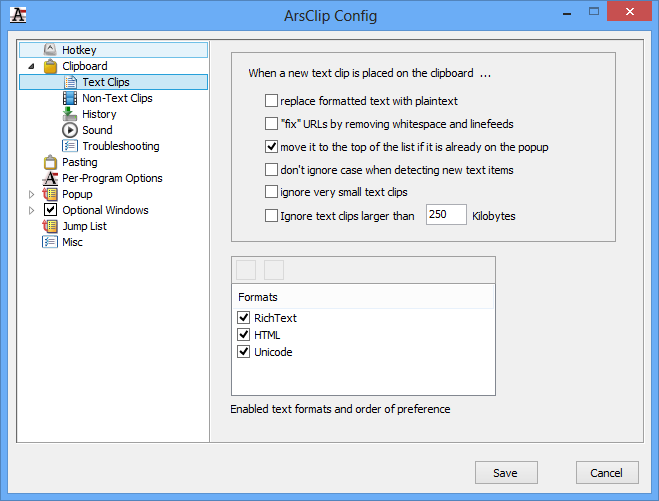Select Optional Windows label in the tree
The height and width of the screenshot is (501, 659).
tap(105, 210)
